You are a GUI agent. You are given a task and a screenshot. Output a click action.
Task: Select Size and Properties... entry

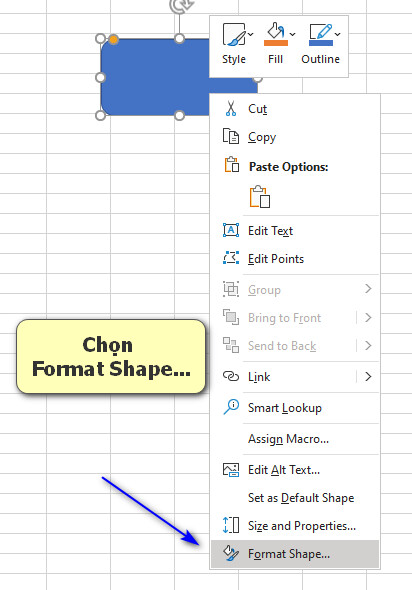tap(295, 526)
